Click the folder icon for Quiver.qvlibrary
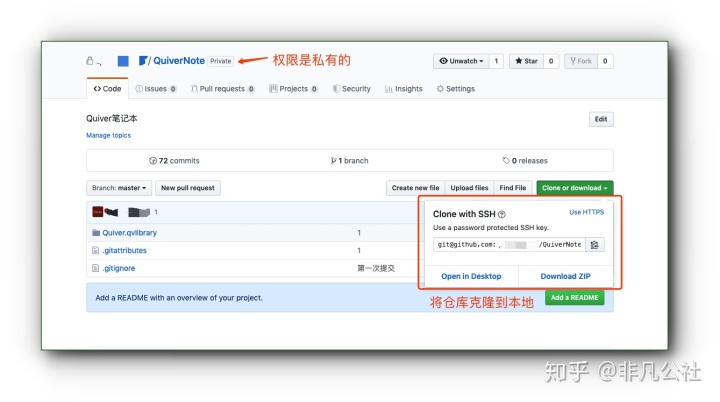The image size is (720, 402). point(96,233)
